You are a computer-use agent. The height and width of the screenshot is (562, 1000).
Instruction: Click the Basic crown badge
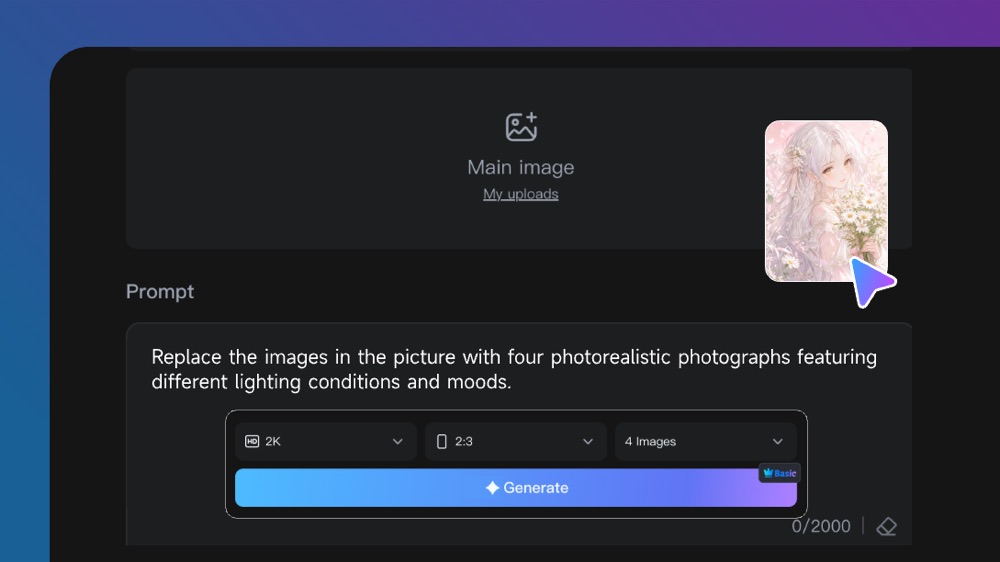point(779,473)
